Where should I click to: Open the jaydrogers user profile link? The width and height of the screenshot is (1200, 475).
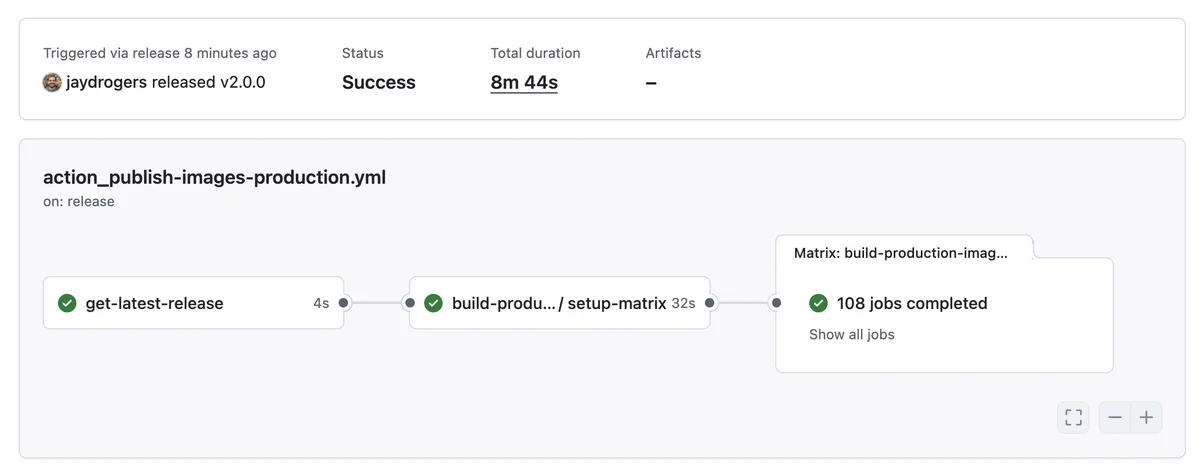click(x=107, y=82)
